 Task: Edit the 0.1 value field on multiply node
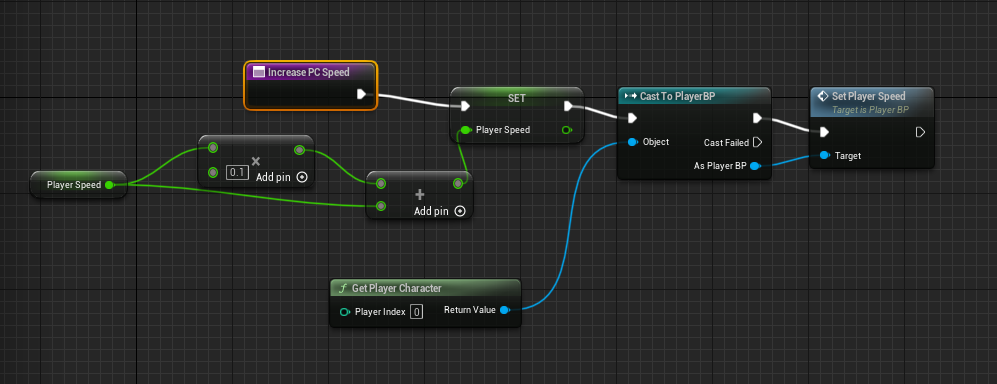[x=237, y=172]
